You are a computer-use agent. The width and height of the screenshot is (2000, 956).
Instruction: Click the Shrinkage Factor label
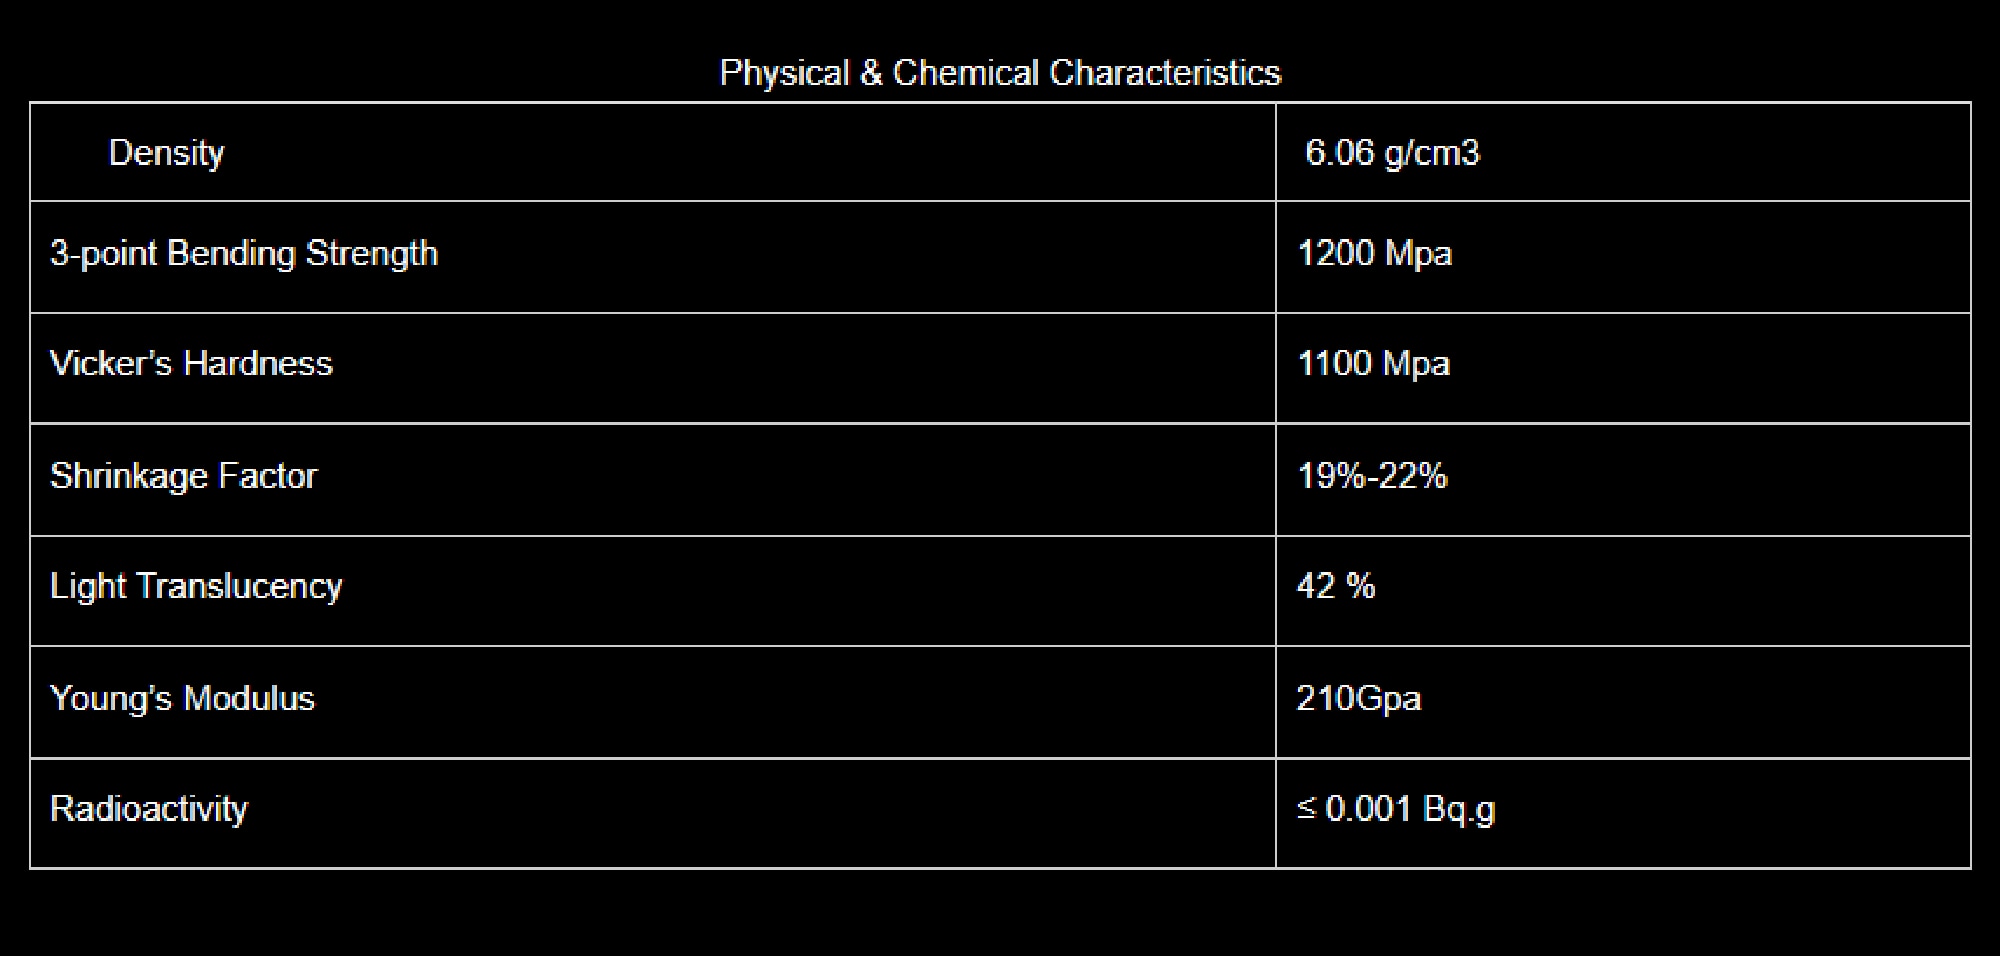pyautogui.click(x=183, y=476)
